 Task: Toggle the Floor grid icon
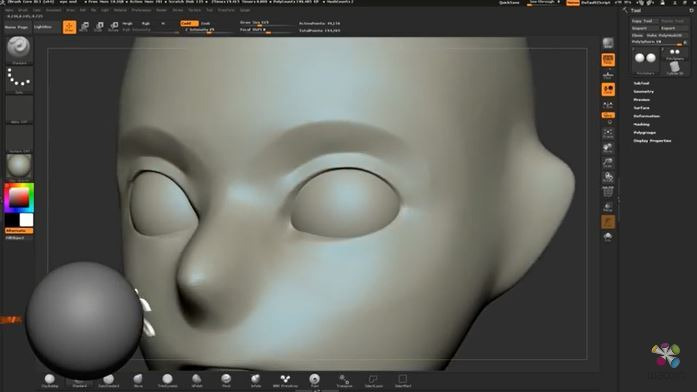pos(608,75)
